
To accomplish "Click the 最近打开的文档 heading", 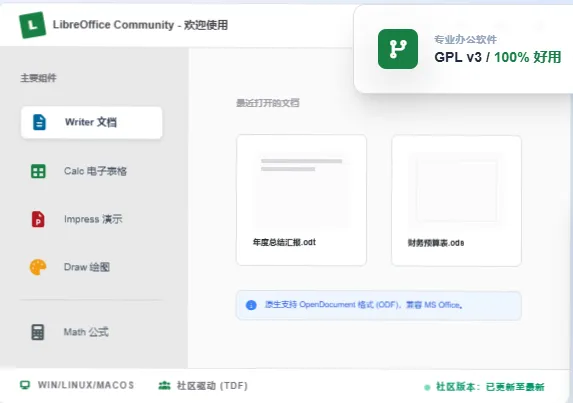I will (x=268, y=103).
